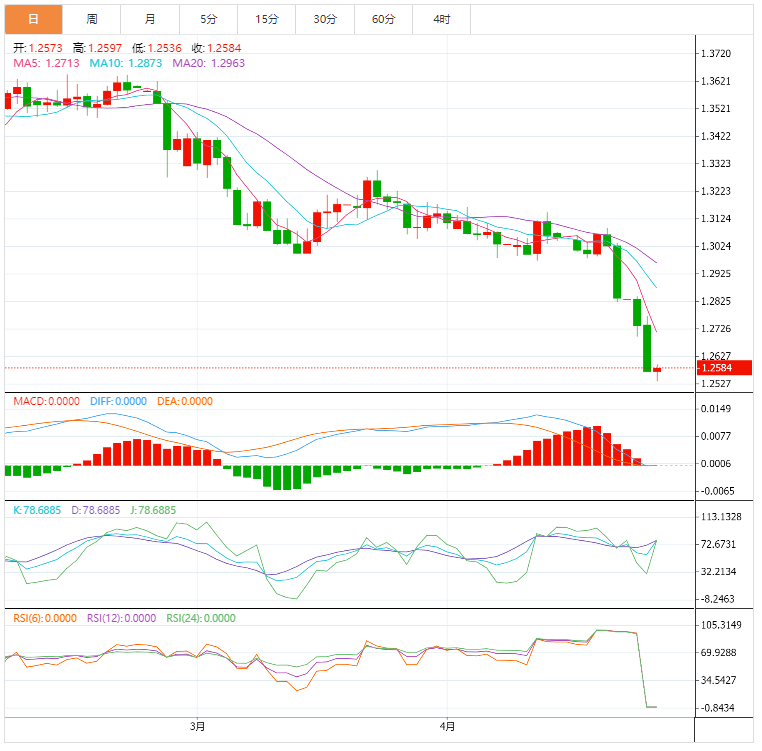Click the 72.6731 KDJ axis value
762x751 pixels.
point(718,544)
